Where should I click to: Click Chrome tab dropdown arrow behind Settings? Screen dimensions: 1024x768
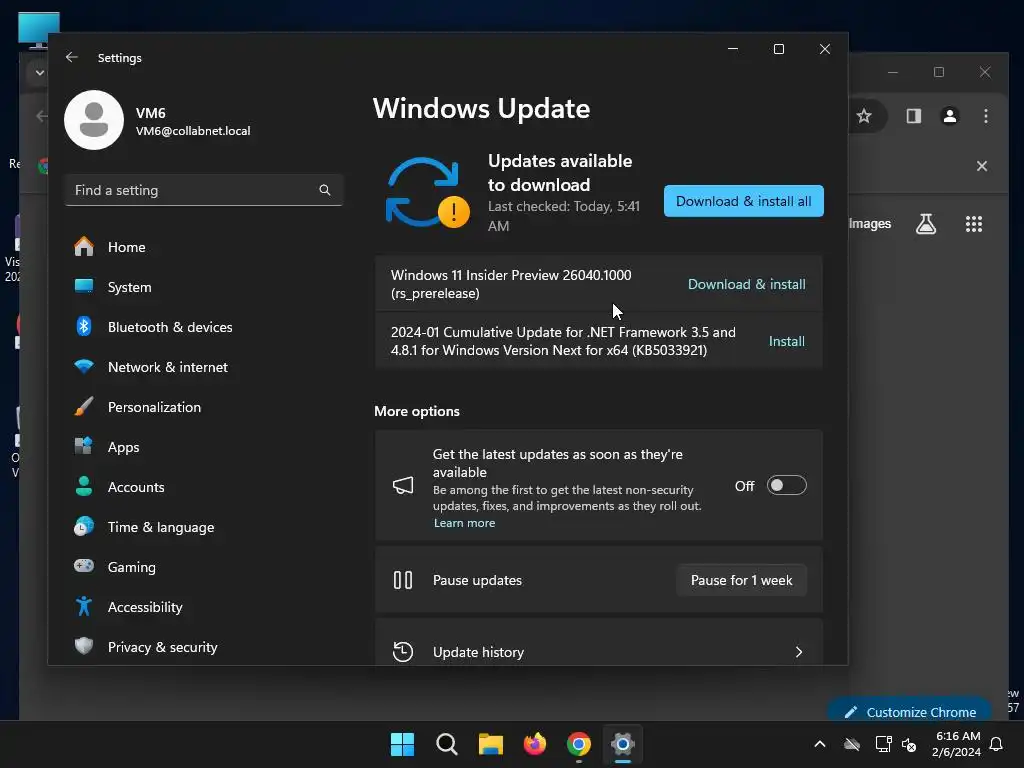[x=39, y=72]
